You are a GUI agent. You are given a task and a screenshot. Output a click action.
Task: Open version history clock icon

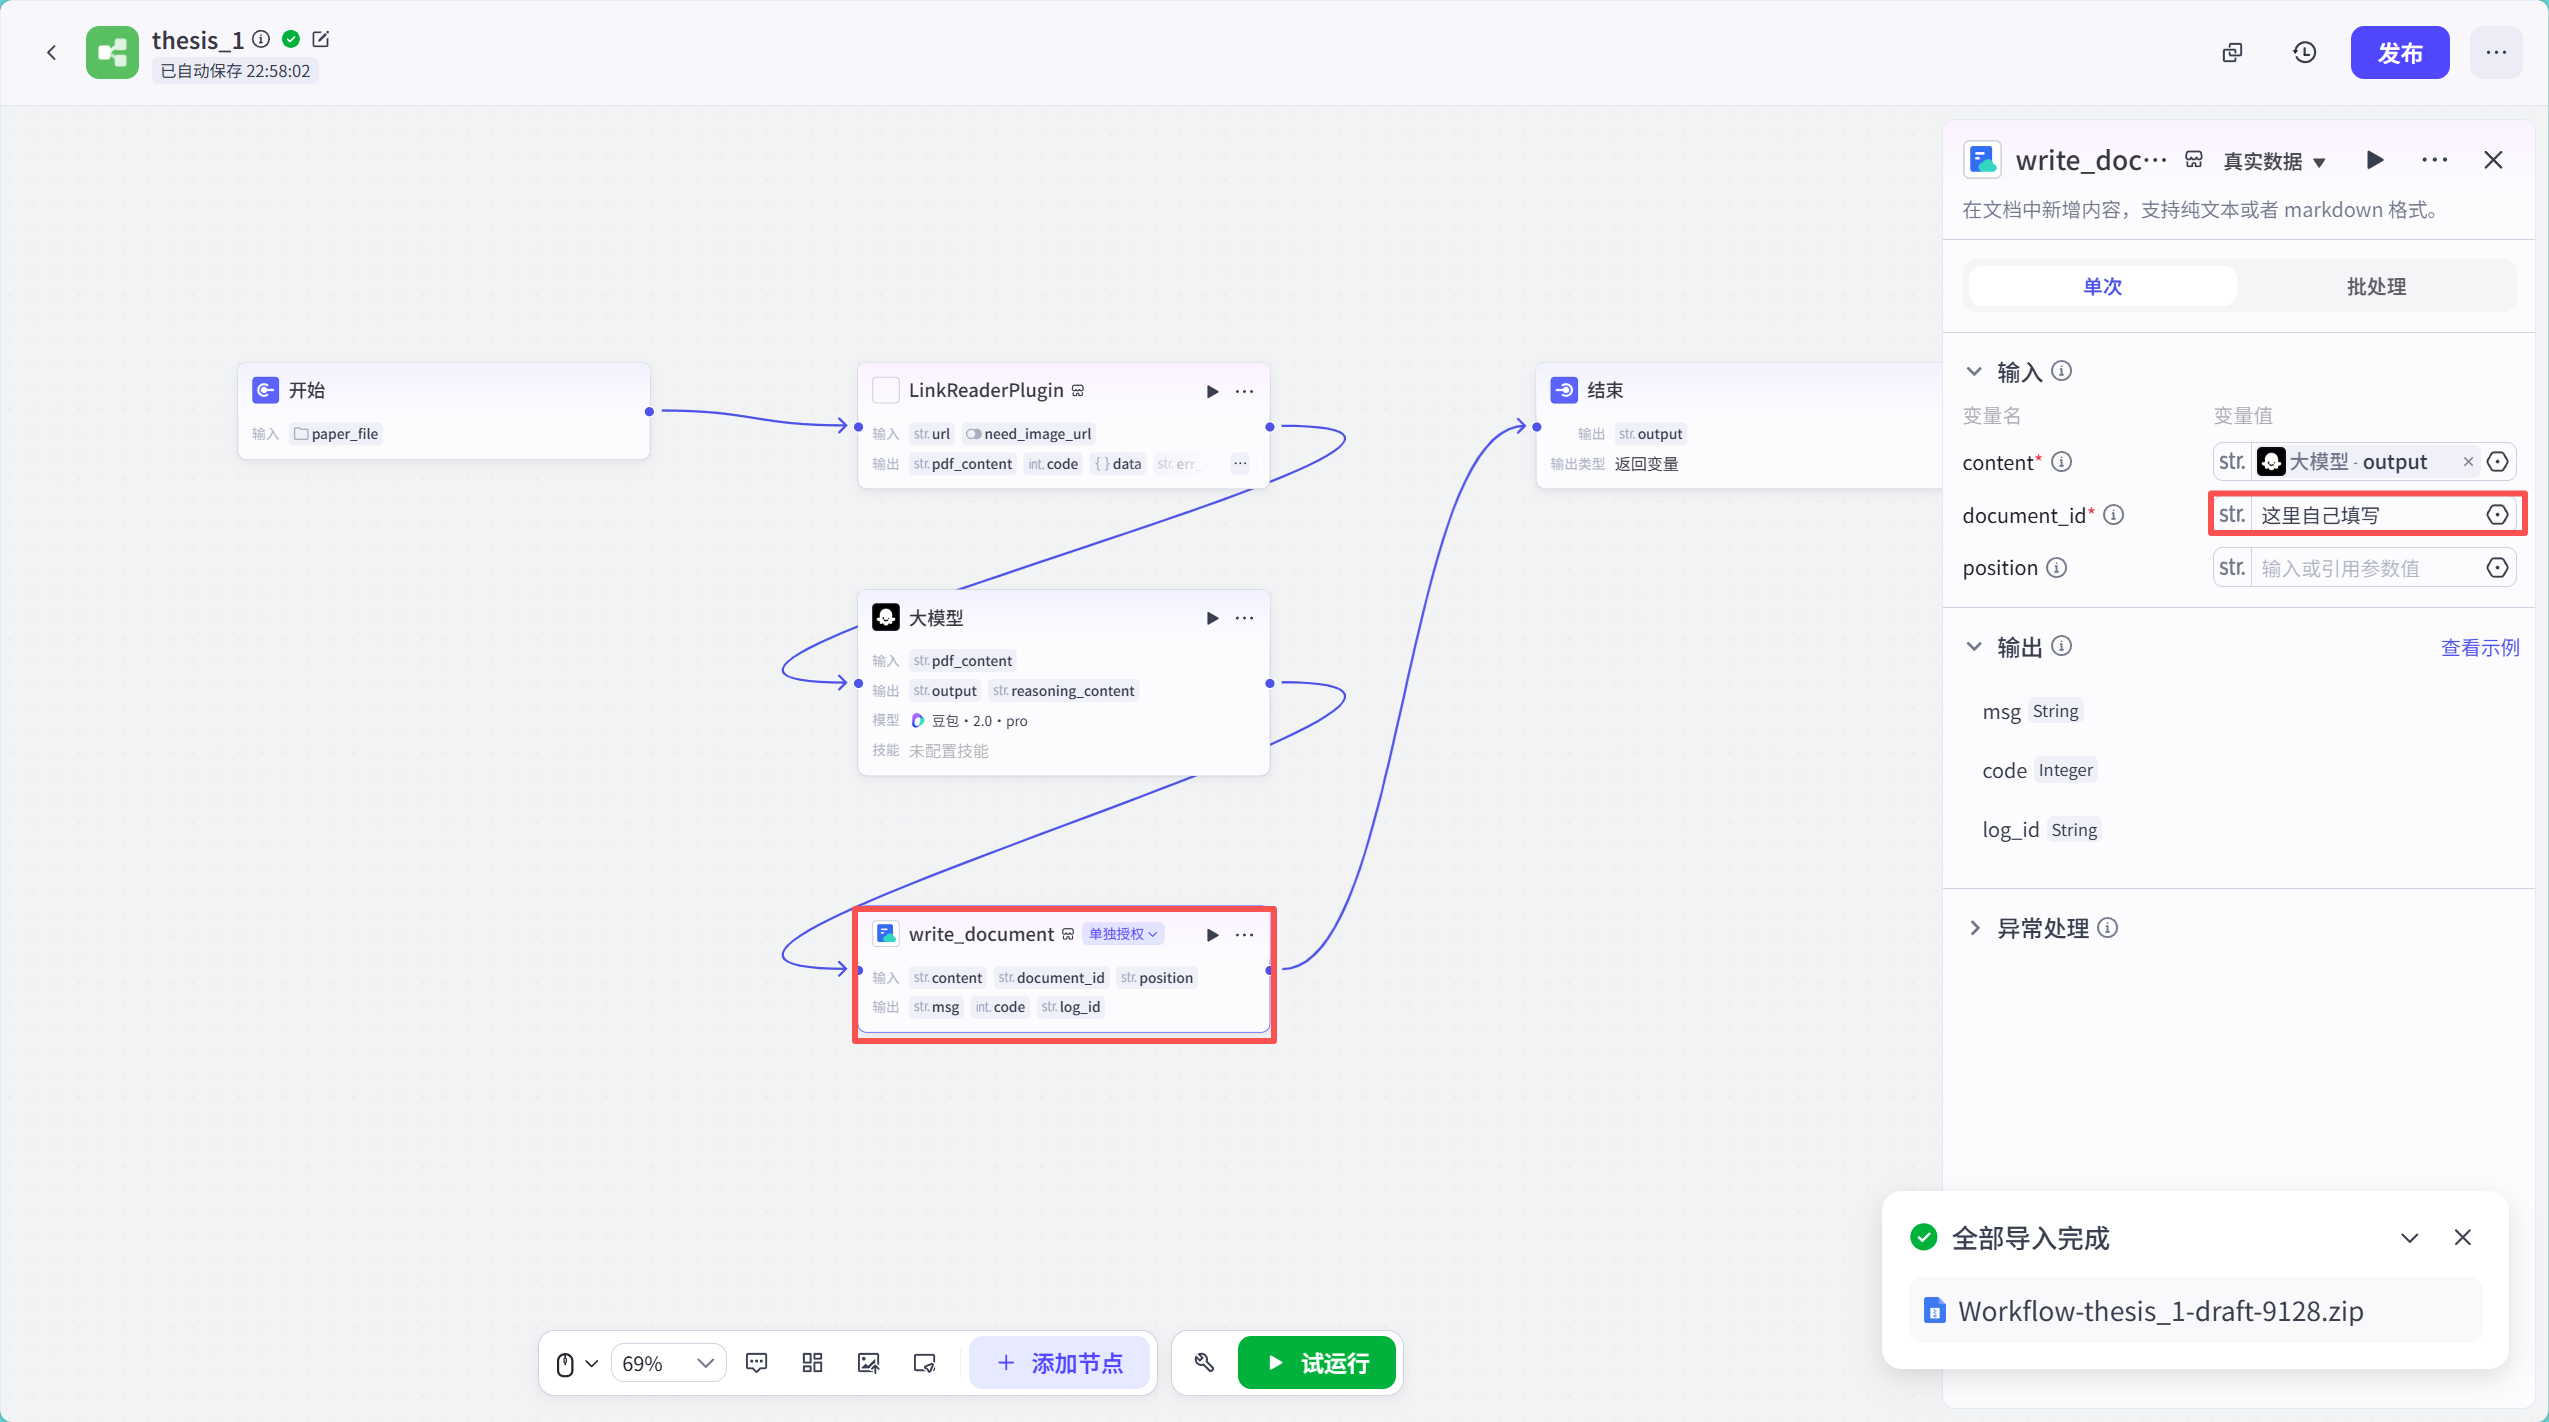click(x=2304, y=52)
